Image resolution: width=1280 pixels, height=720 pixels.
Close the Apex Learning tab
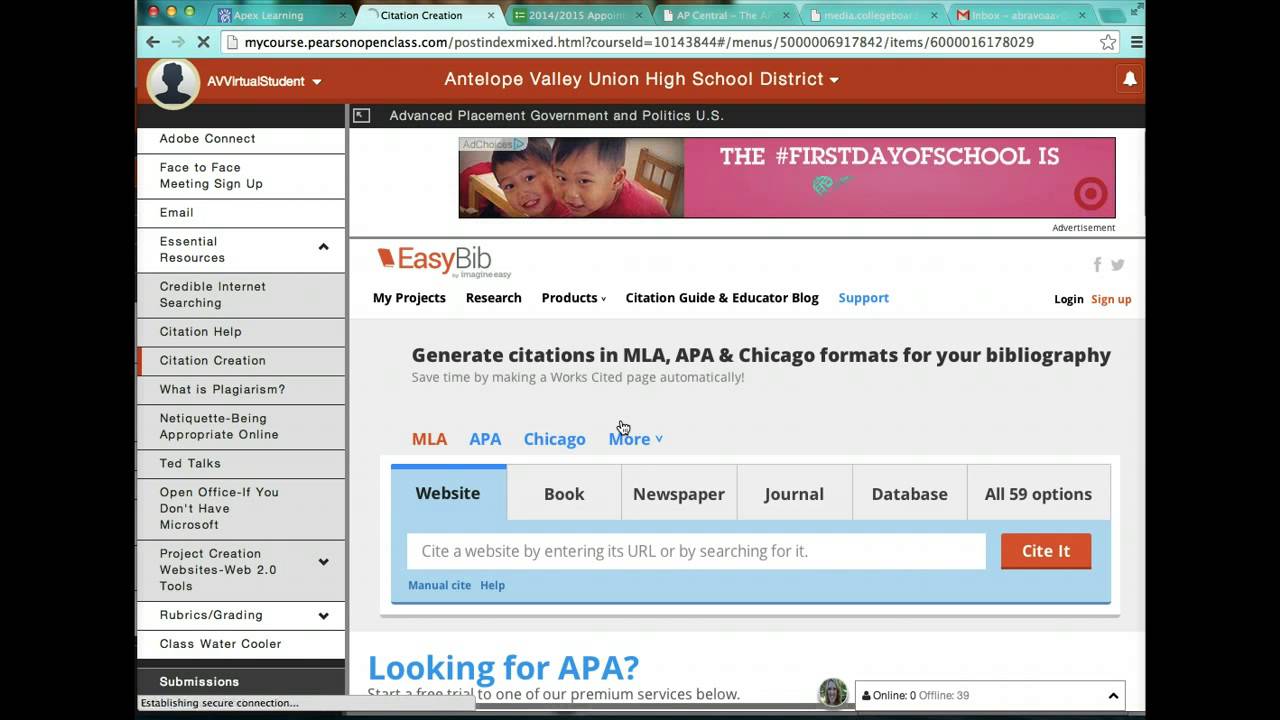click(344, 15)
